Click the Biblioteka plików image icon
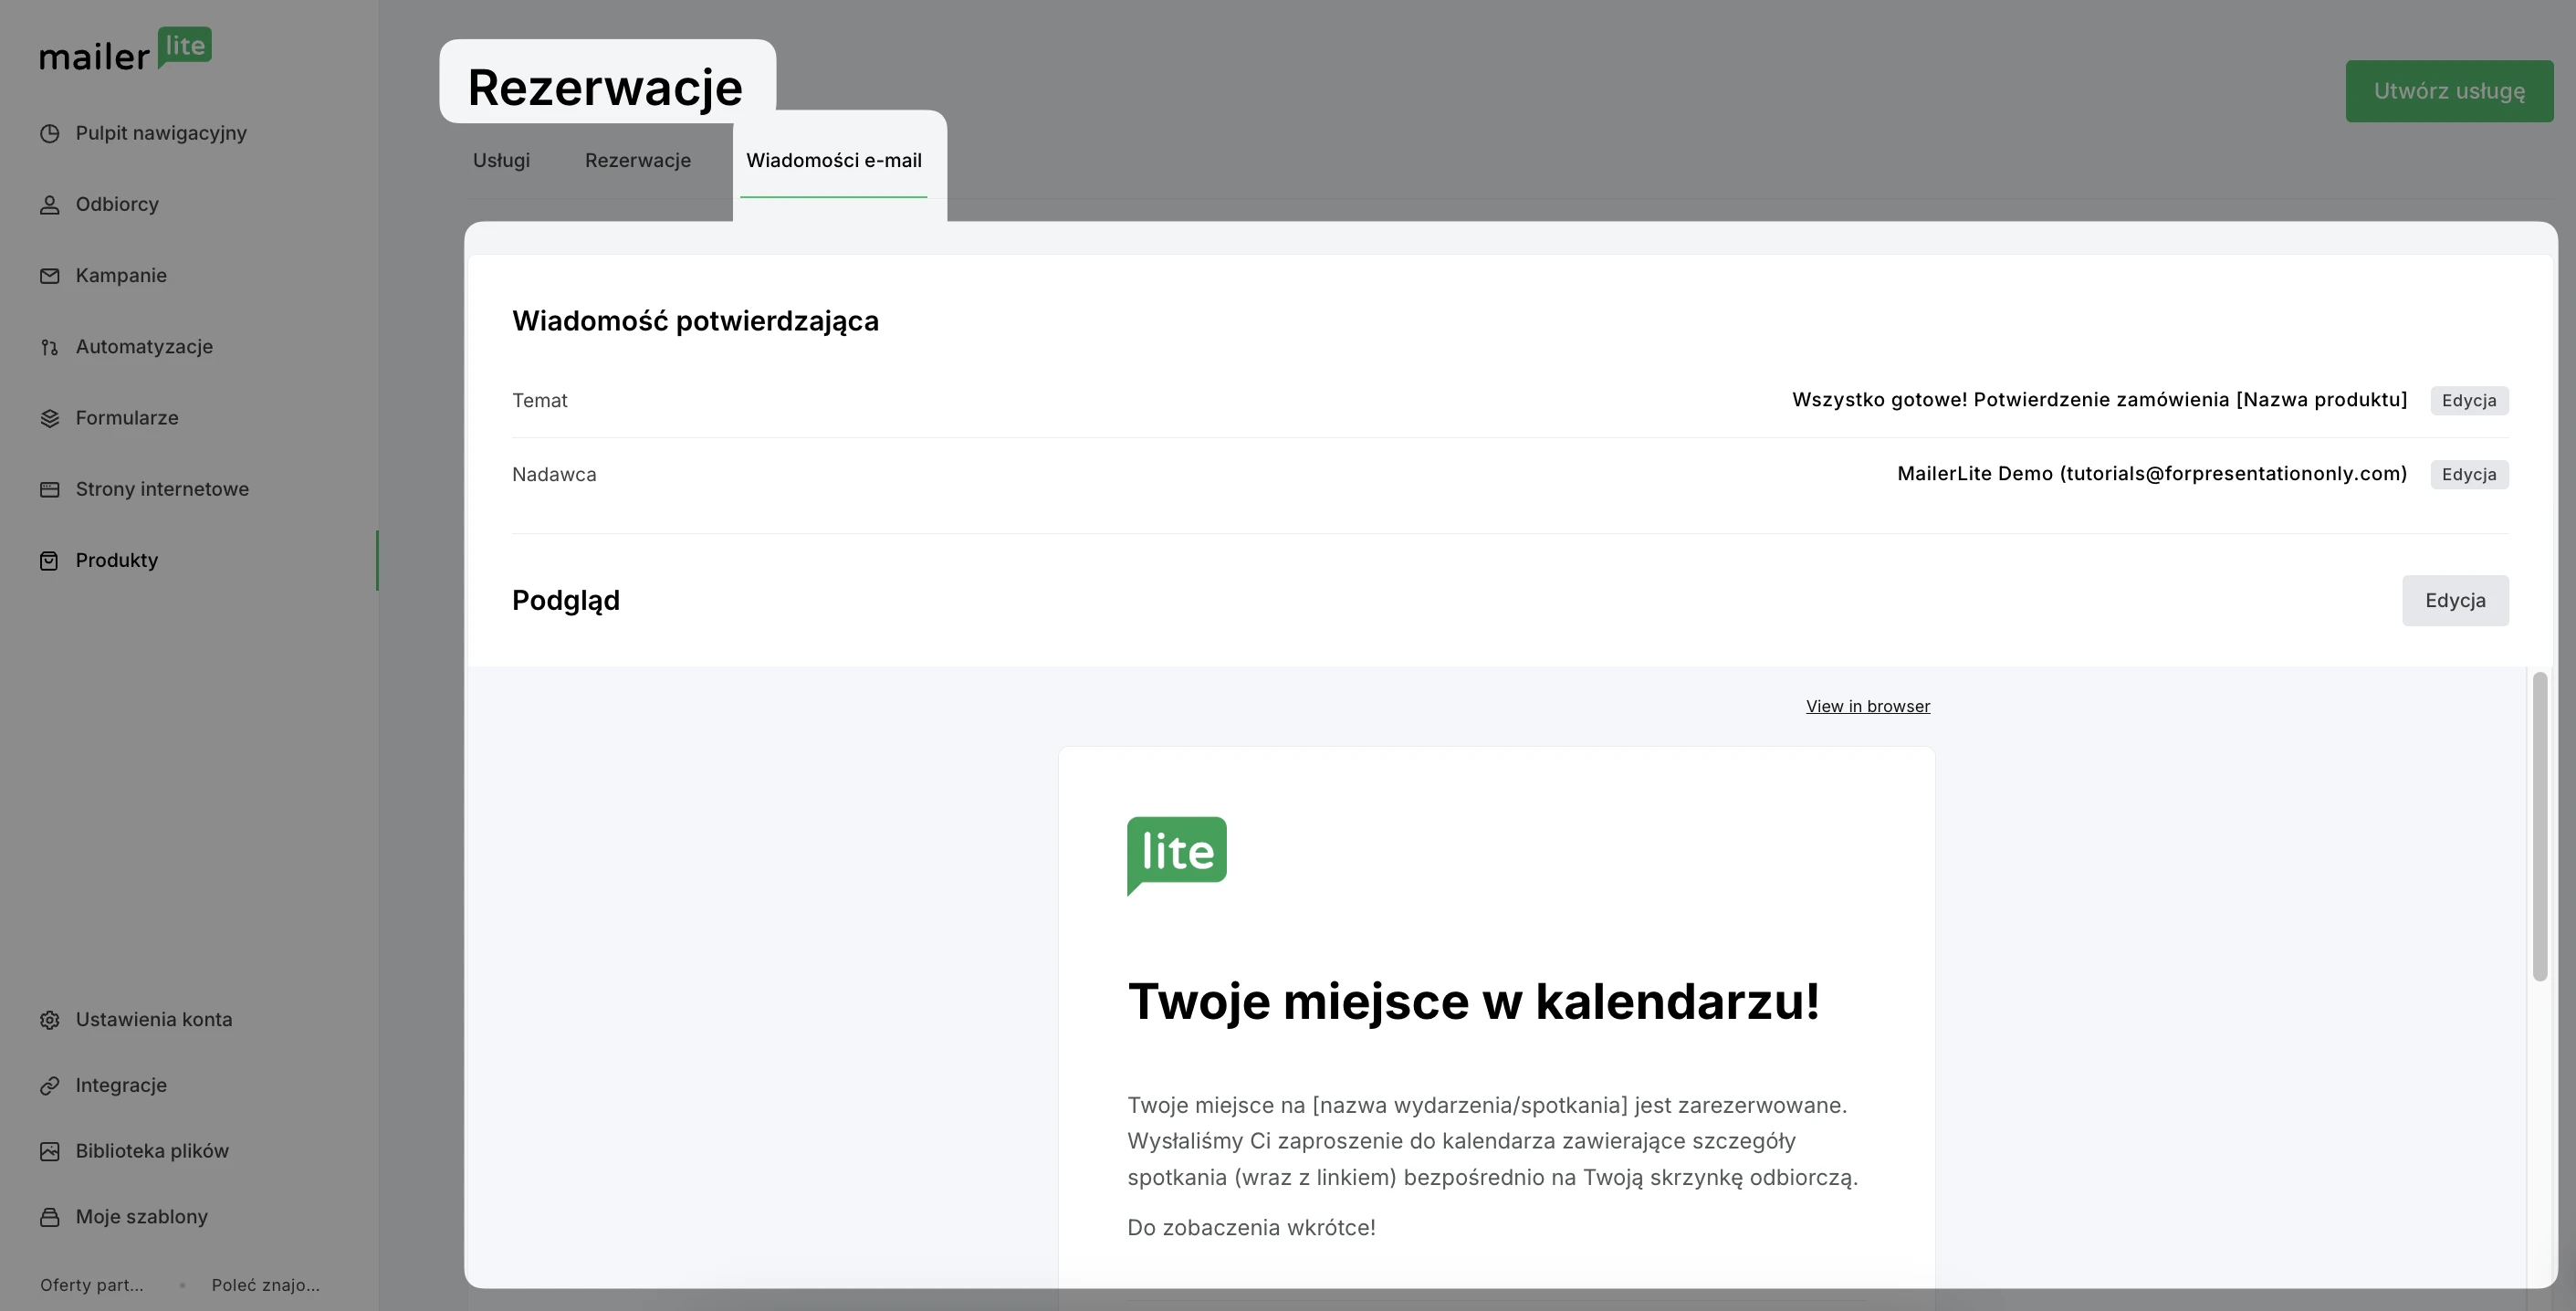Screen dimensions: 2576x1311 coord(49,1151)
